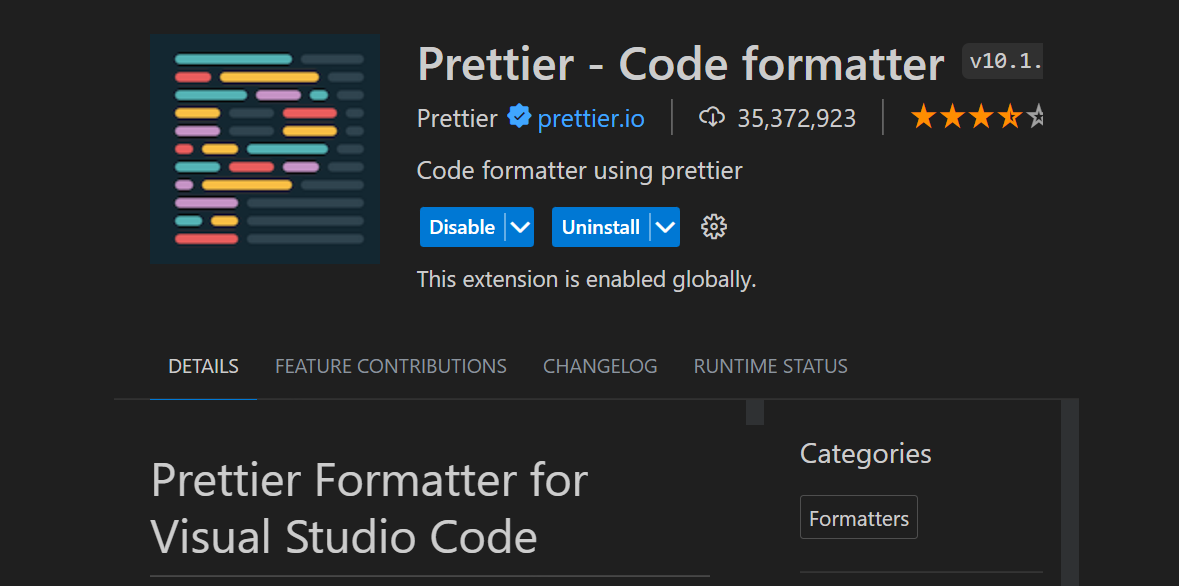Click the 'Code formatter using prettier' description
The width and height of the screenshot is (1179, 586).
(580, 172)
